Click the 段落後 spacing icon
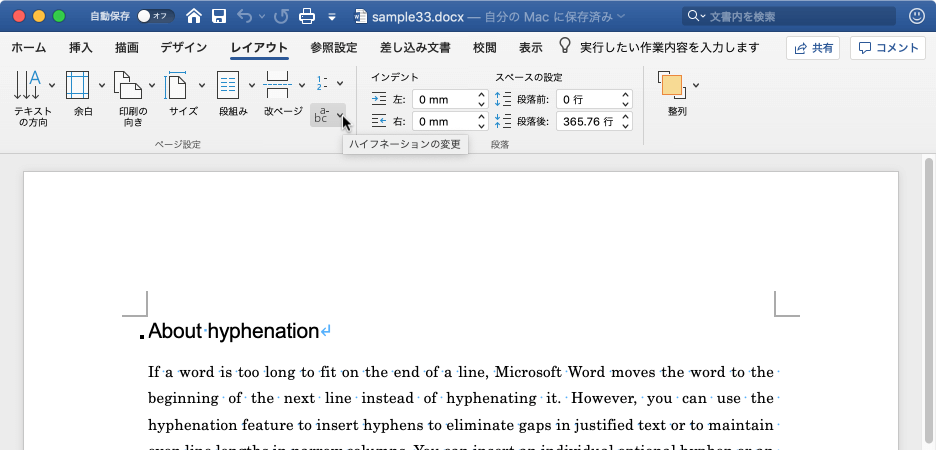The height and width of the screenshot is (450, 936). [503, 122]
